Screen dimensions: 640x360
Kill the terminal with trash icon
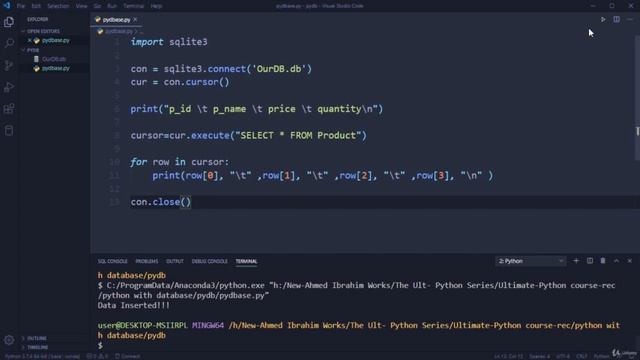(603, 261)
